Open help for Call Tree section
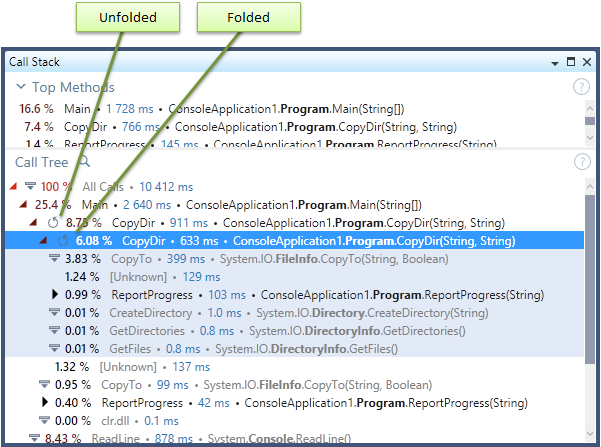 coord(582,162)
